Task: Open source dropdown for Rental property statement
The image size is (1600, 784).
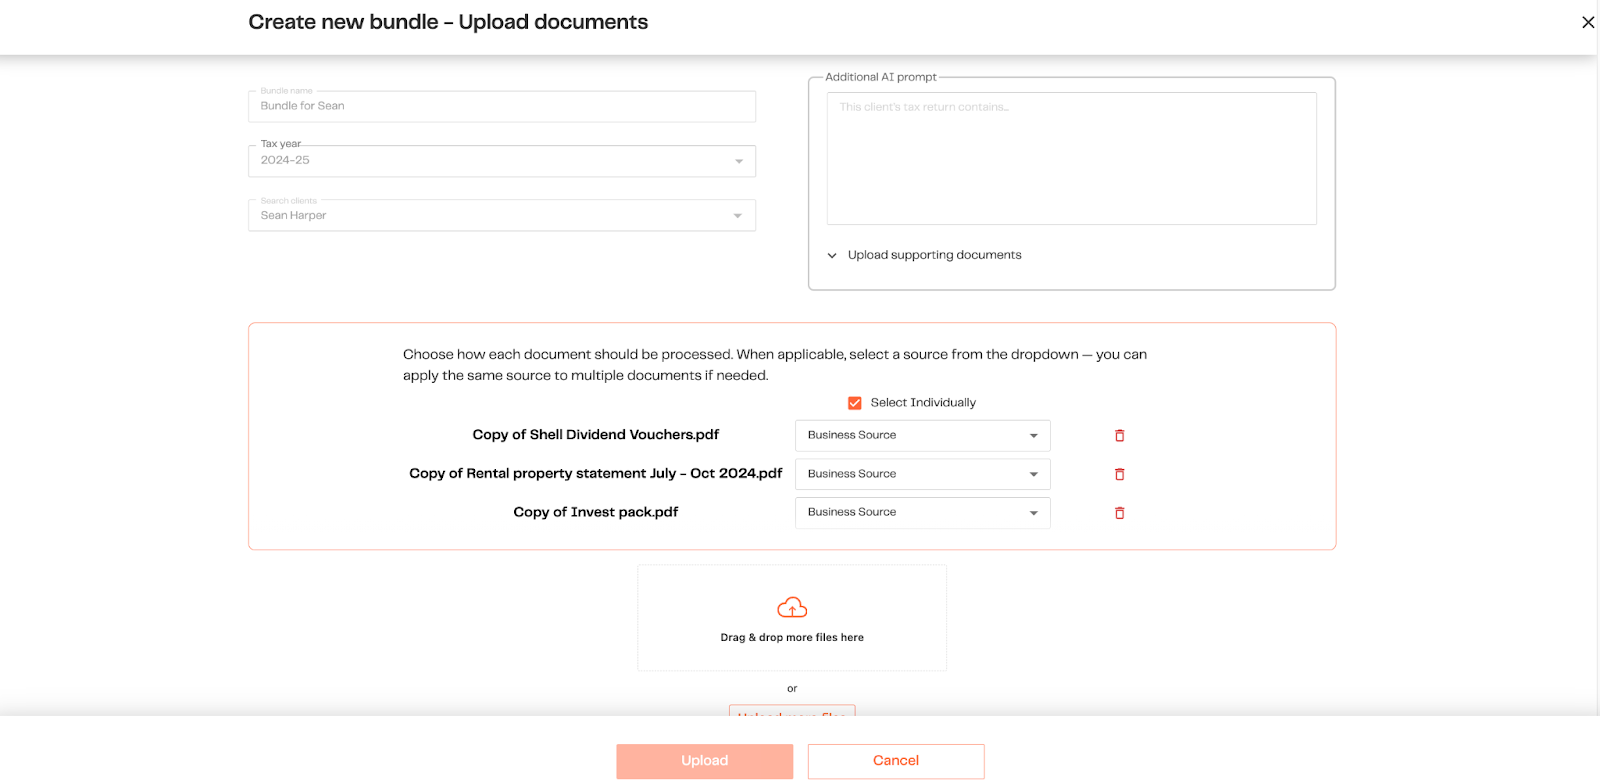Action: pyautogui.click(x=923, y=474)
